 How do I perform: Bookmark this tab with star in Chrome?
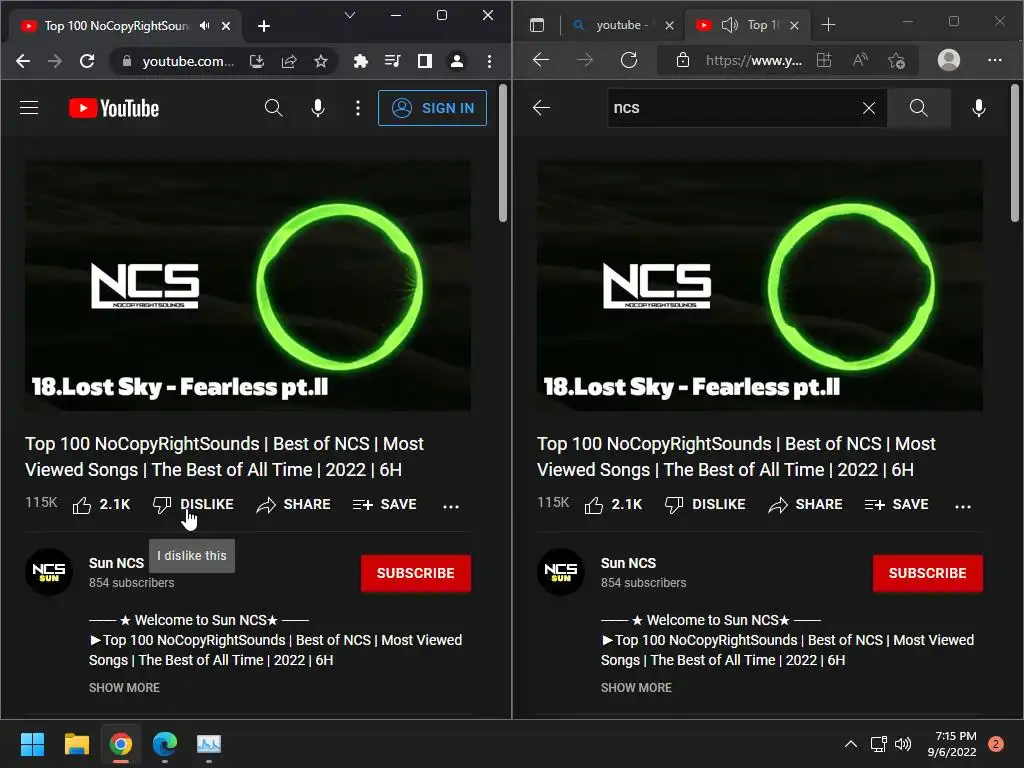pyautogui.click(x=321, y=61)
